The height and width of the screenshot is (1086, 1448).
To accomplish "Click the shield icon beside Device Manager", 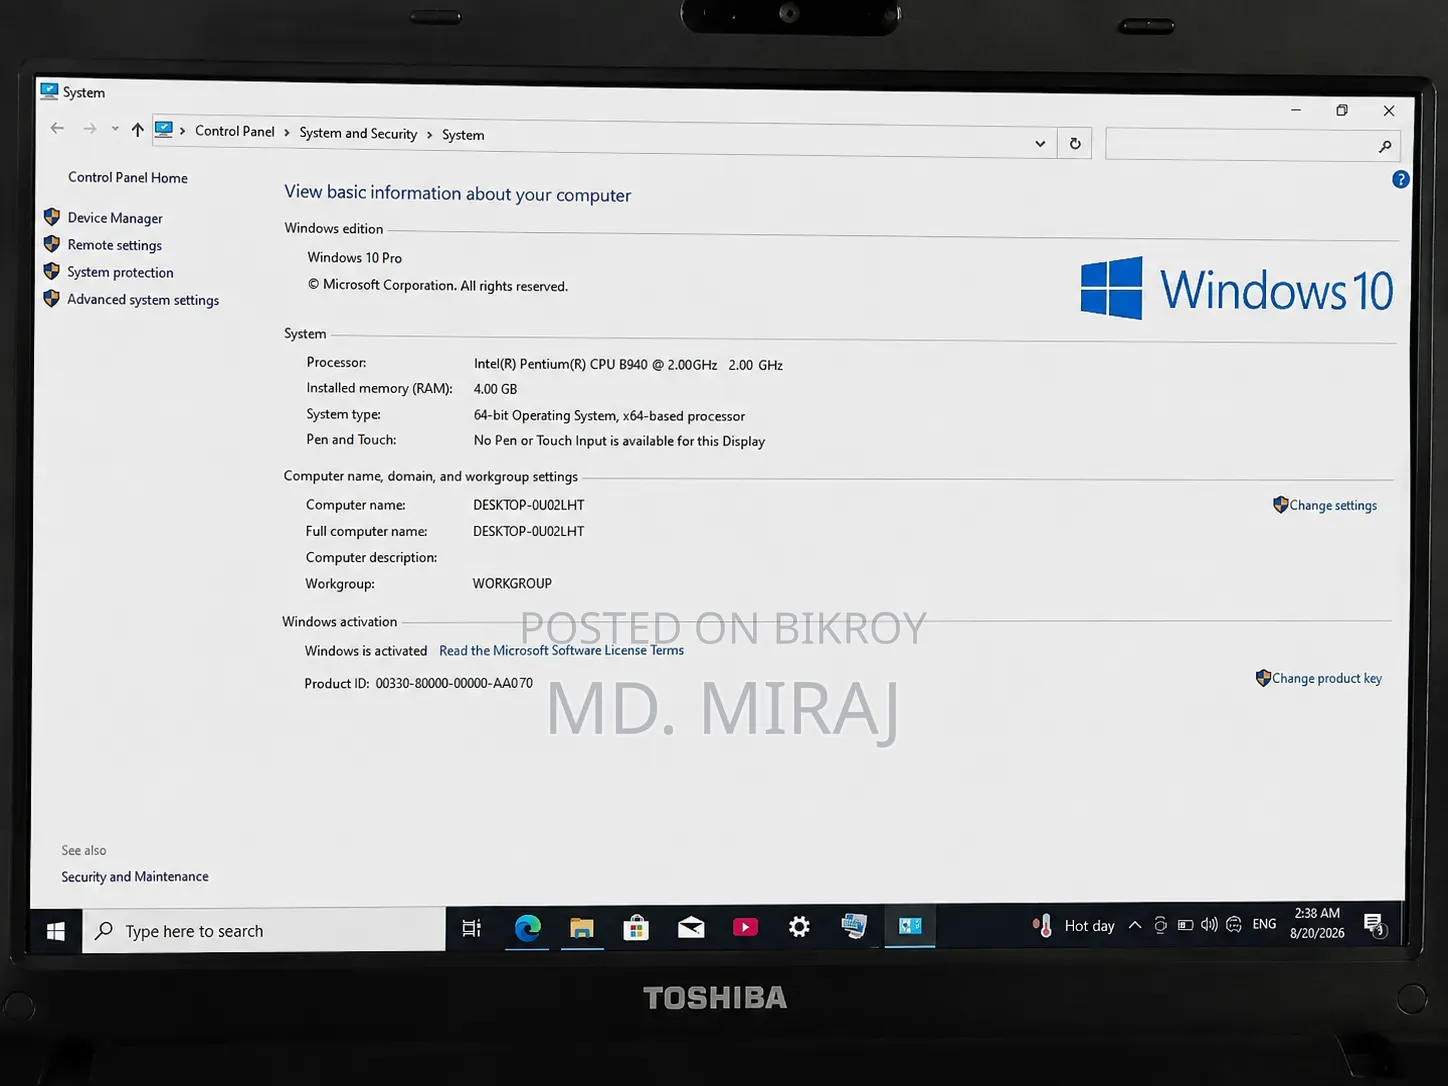I will click(52, 216).
